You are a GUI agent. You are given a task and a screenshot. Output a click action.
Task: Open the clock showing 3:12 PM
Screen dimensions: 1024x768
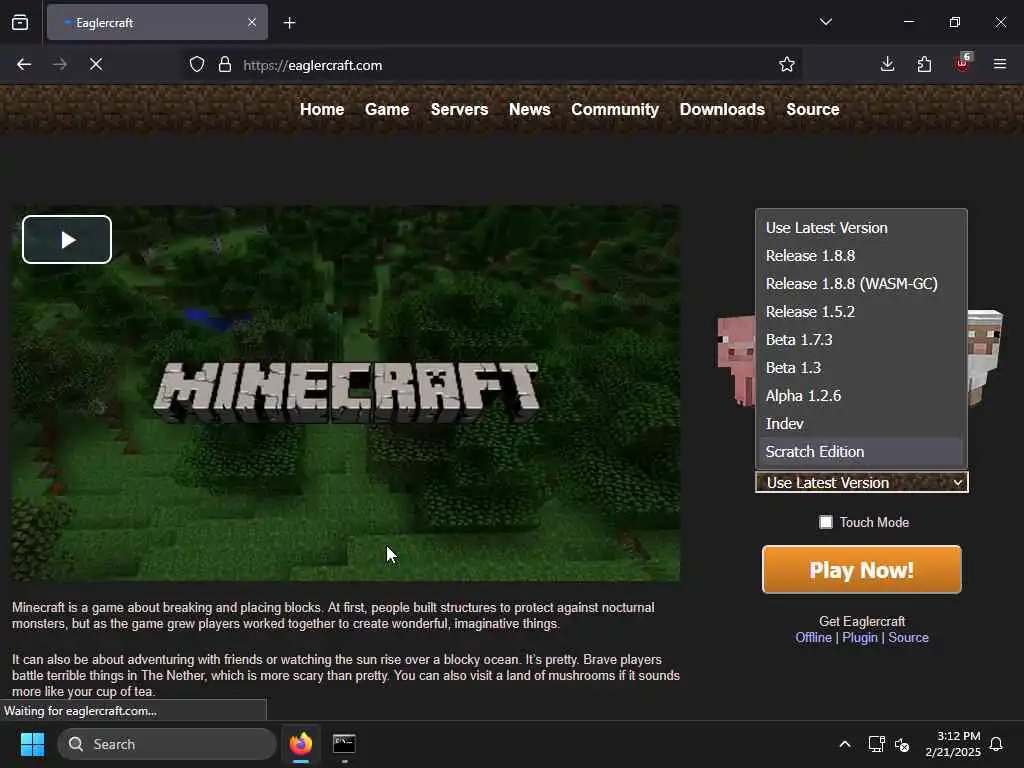(x=953, y=744)
